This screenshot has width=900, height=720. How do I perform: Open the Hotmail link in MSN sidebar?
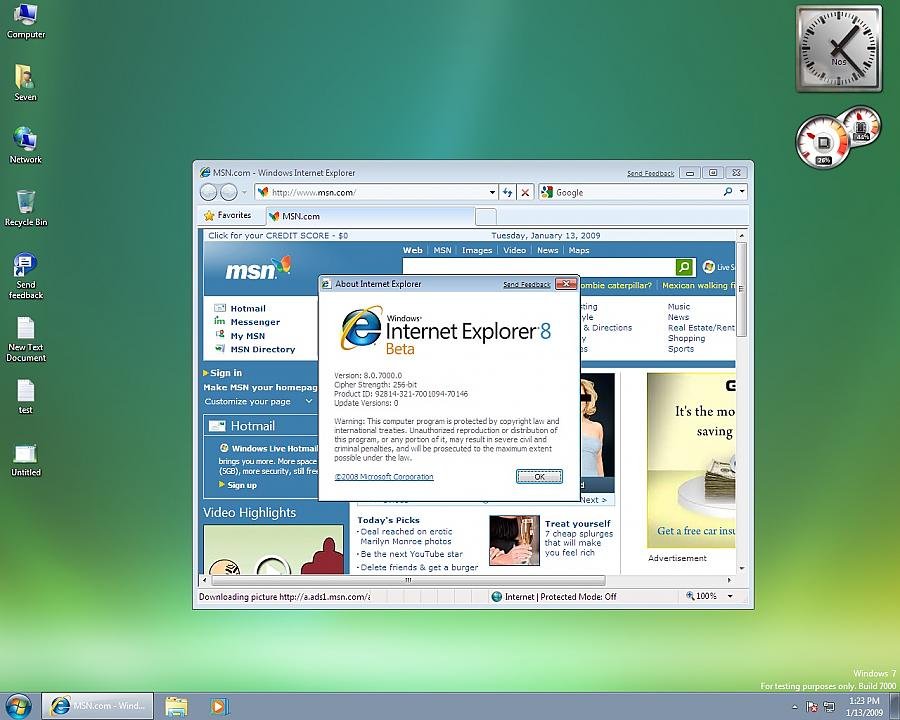(x=248, y=308)
